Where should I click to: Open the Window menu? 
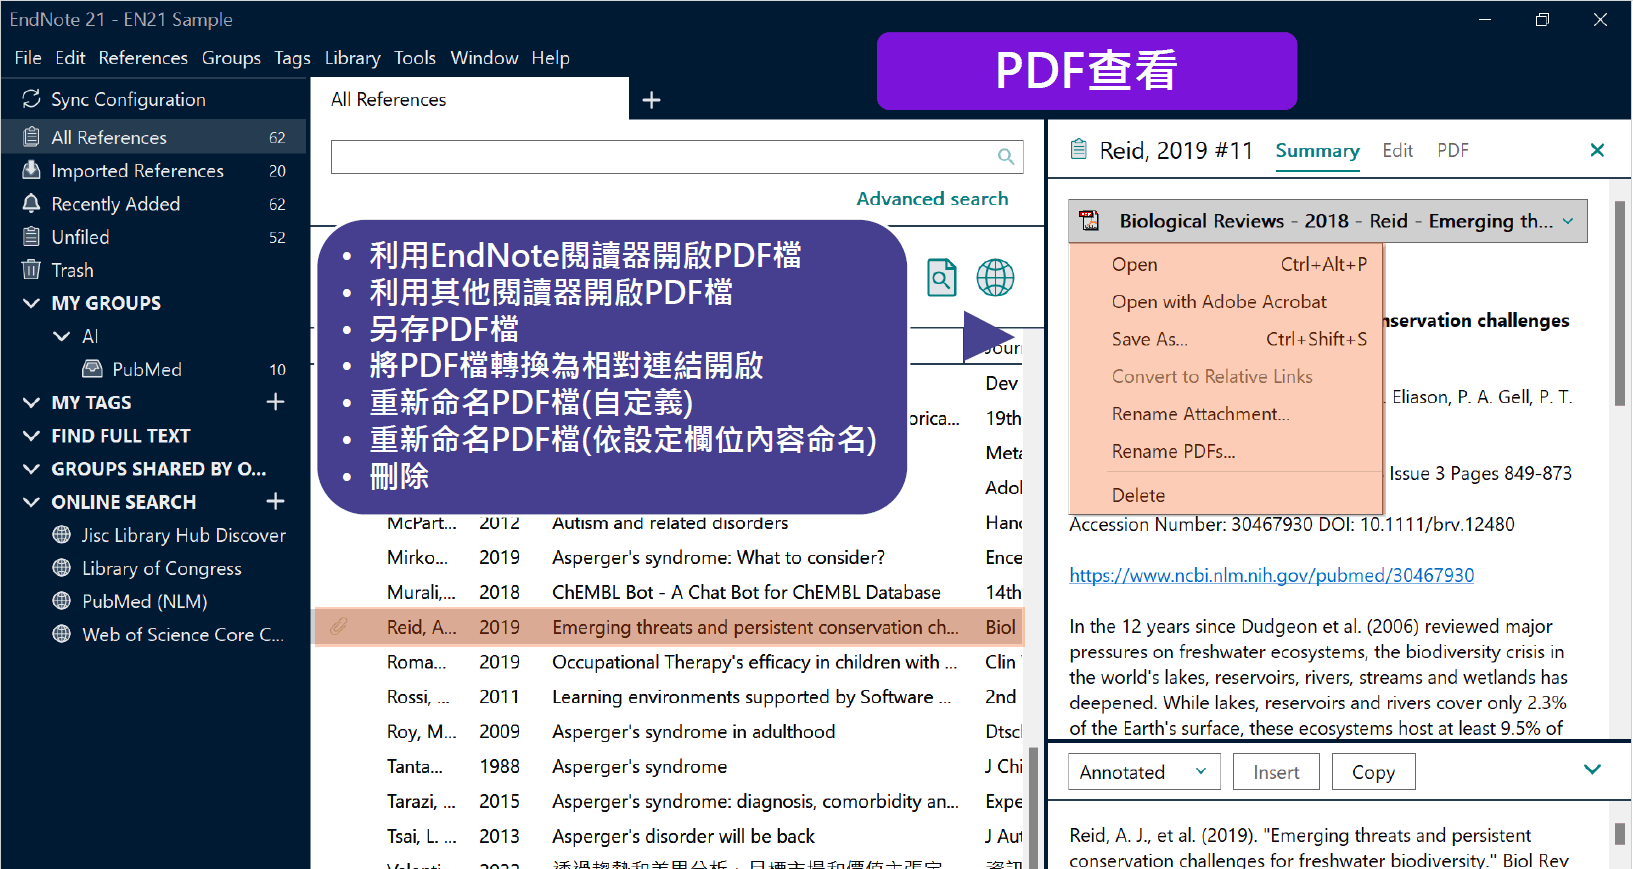coord(484,58)
